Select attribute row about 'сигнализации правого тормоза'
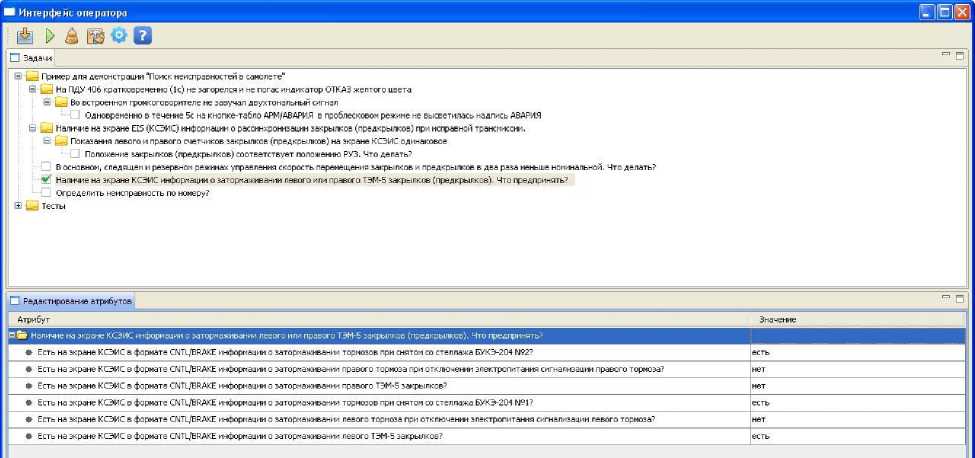The image size is (975, 458). click(x=379, y=369)
